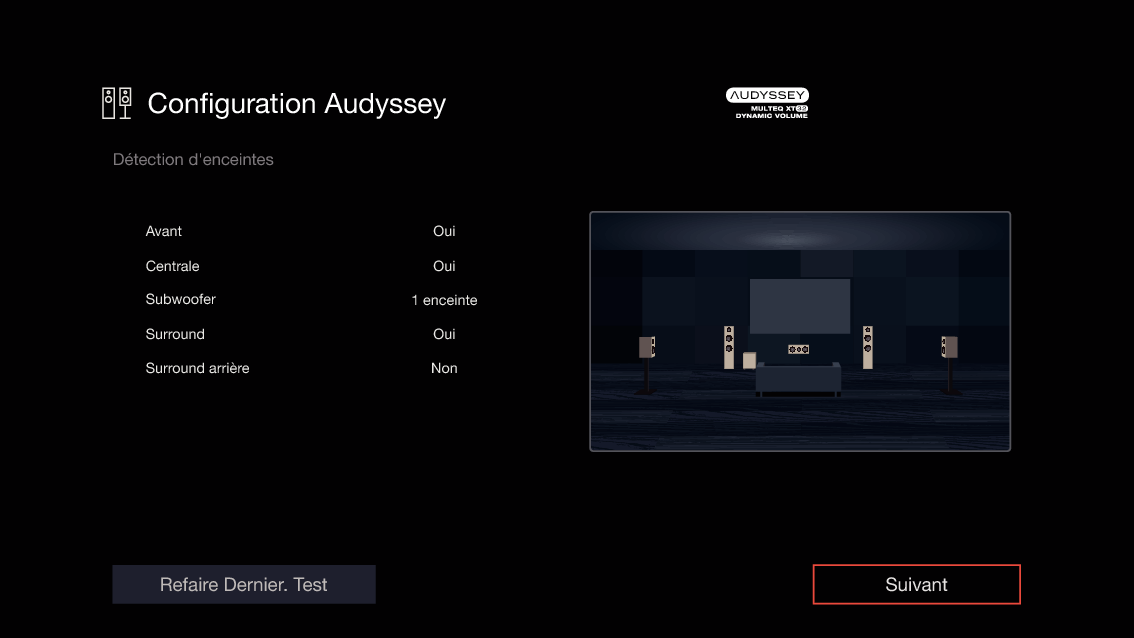Expand the Détection d'enceintes section
This screenshot has height=638, width=1134.
pyautogui.click(x=193, y=159)
